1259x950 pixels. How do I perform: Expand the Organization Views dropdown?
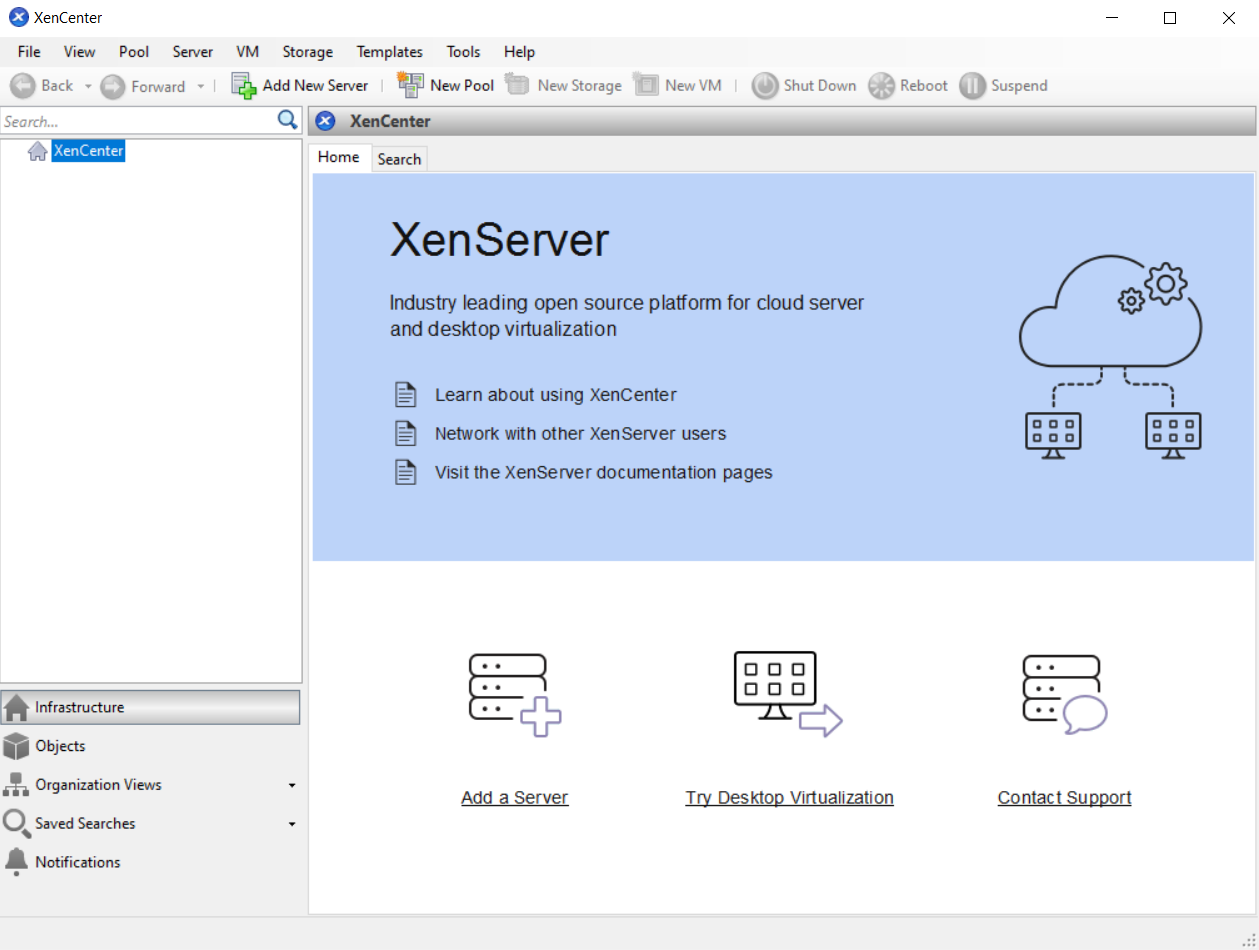[x=291, y=785]
